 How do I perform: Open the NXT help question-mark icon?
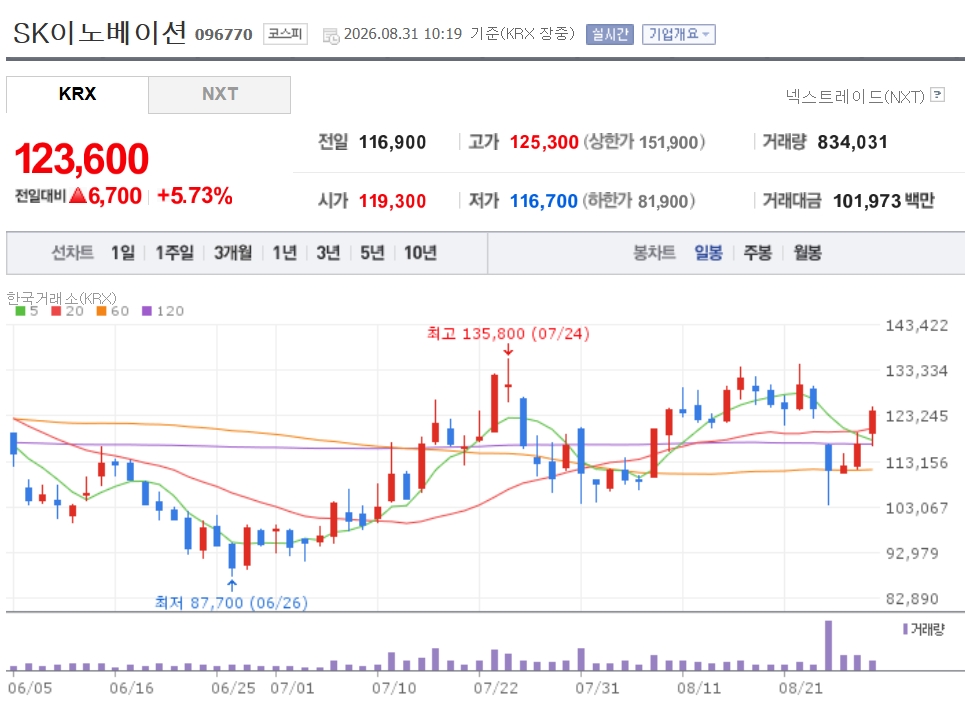(937, 95)
